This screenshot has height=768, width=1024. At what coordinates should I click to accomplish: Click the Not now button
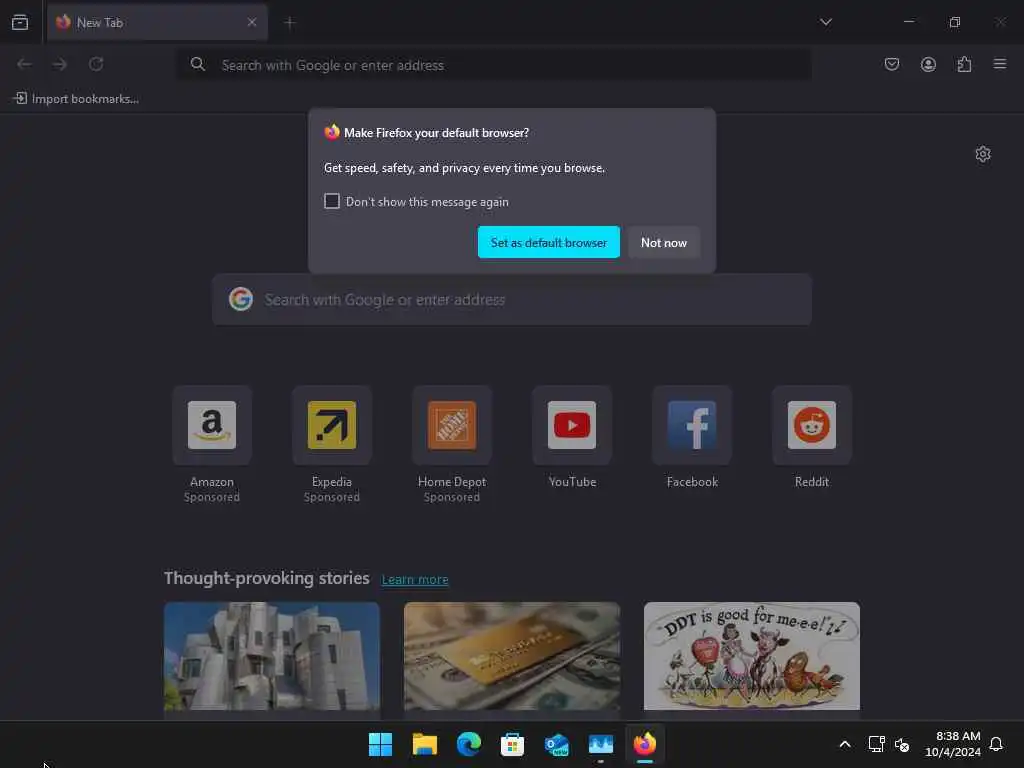664,242
